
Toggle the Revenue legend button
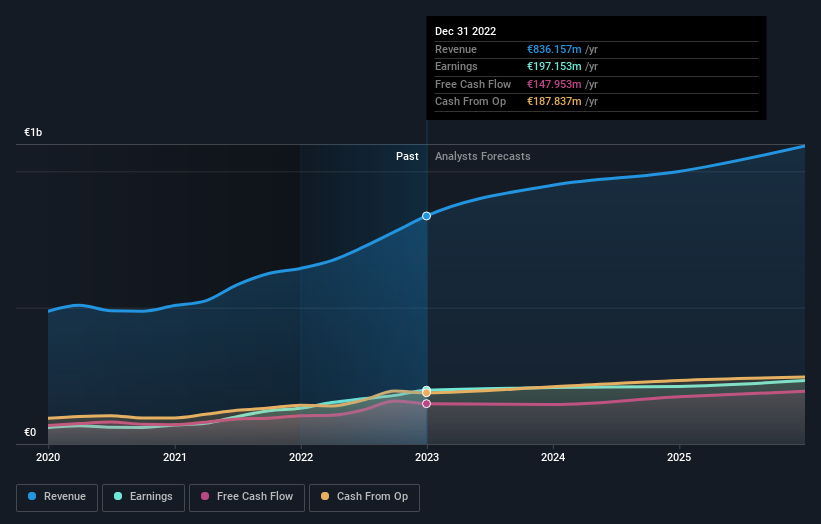[x=57, y=497]
